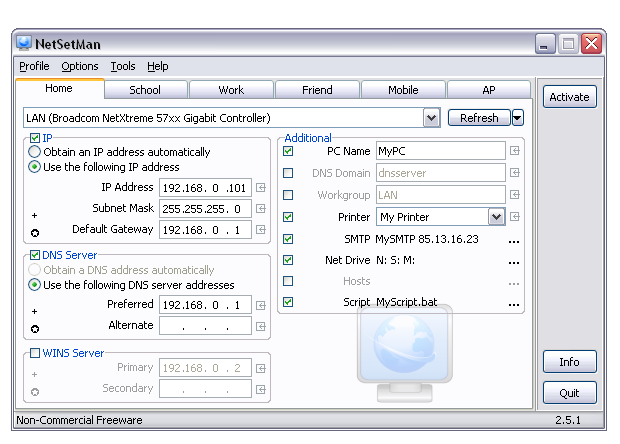This screenshot has width=620, height=444.
Task: Click the small icon beside the IP Address field
Action: 260,187
